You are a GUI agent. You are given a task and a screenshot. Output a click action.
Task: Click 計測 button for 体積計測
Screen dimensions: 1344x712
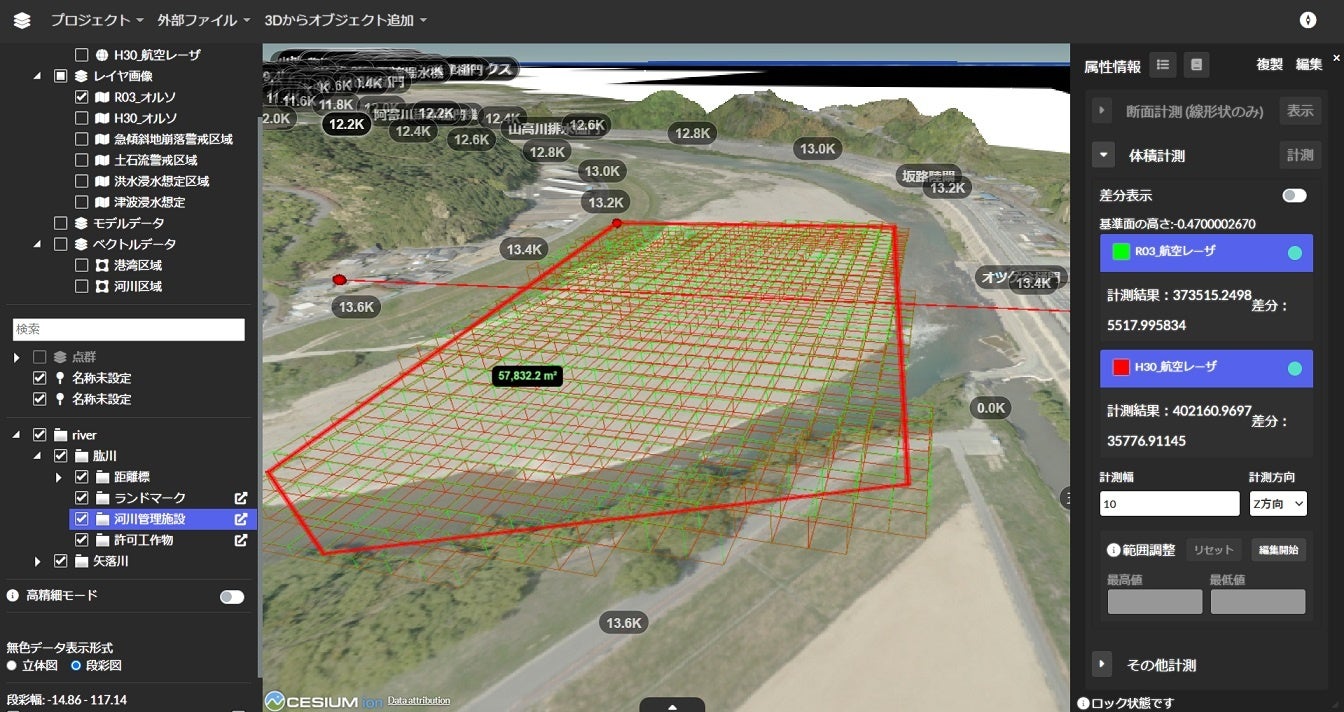1300,155
